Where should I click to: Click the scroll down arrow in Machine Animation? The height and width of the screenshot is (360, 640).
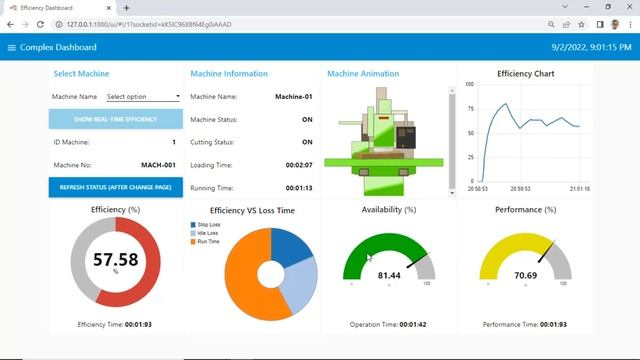(x=452, y=193)
